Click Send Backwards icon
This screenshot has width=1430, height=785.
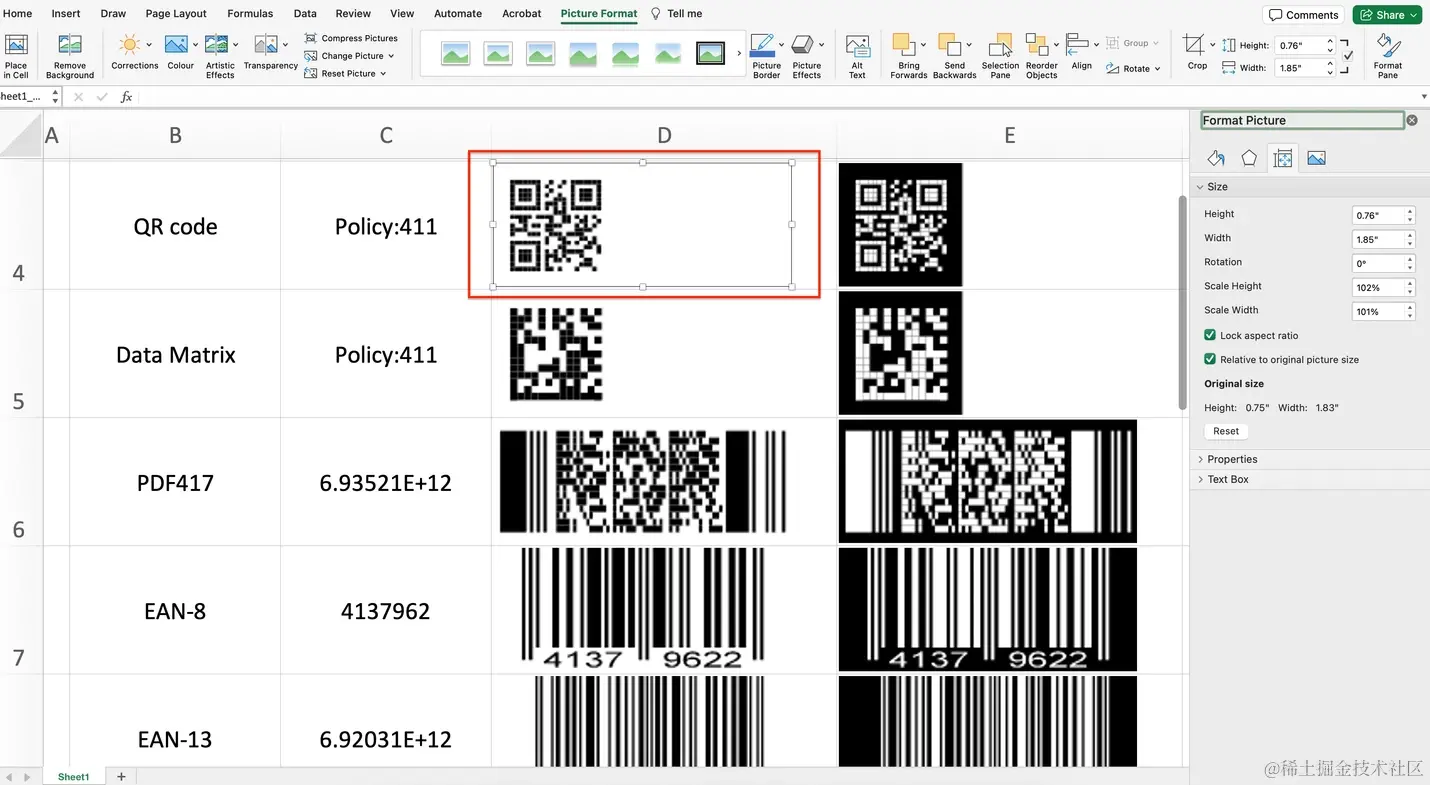point(950,45)
